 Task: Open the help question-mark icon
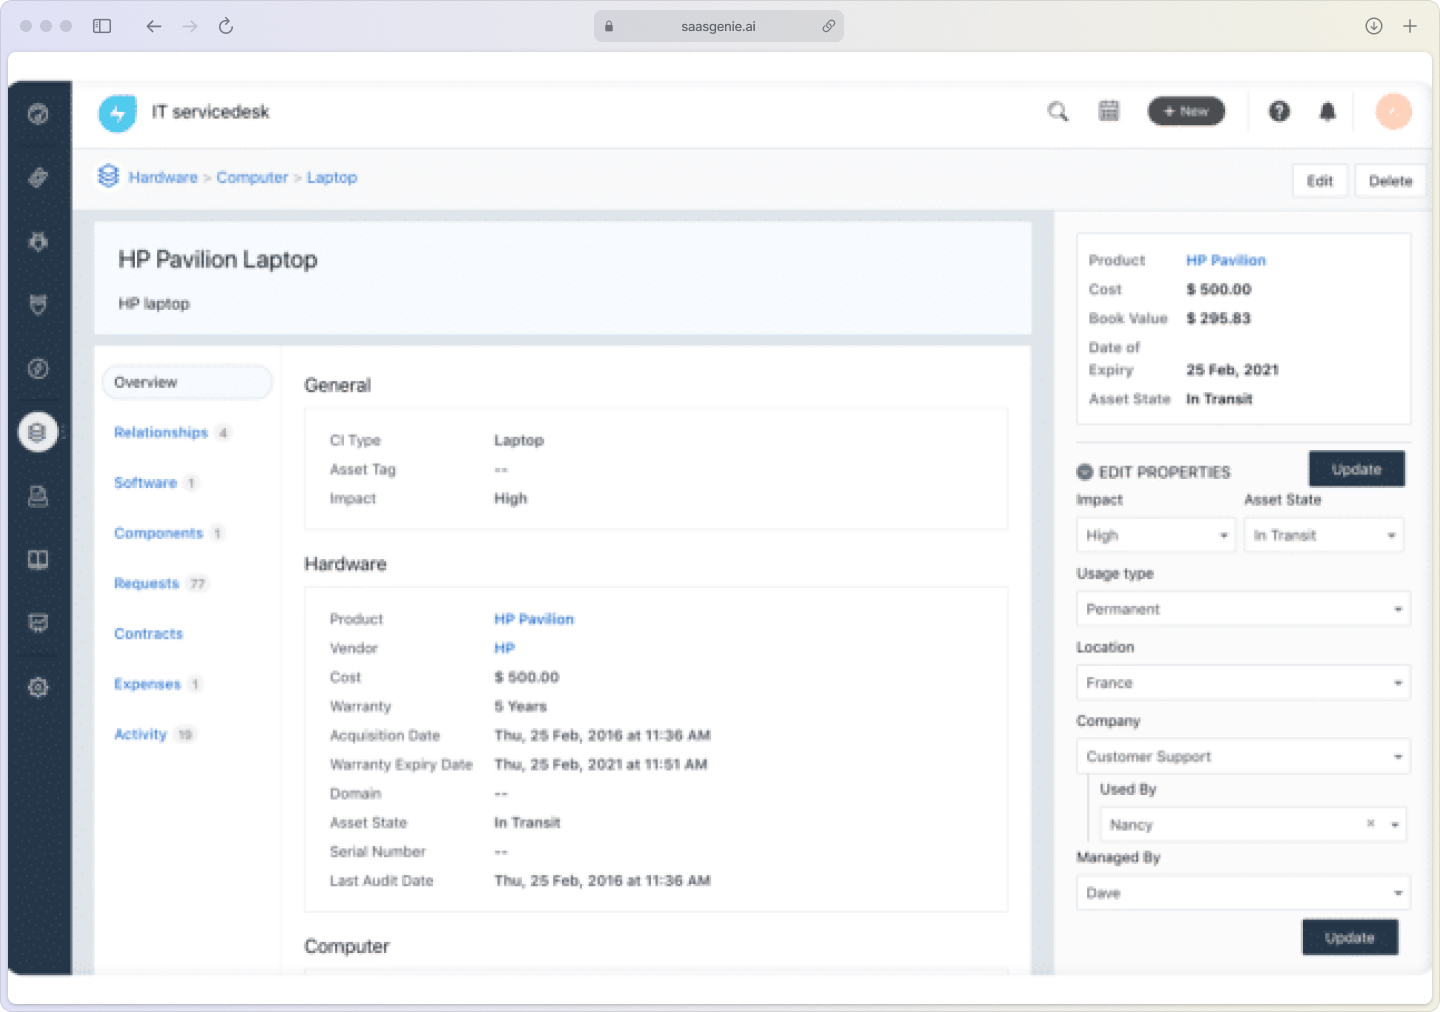coord(1279,112)
